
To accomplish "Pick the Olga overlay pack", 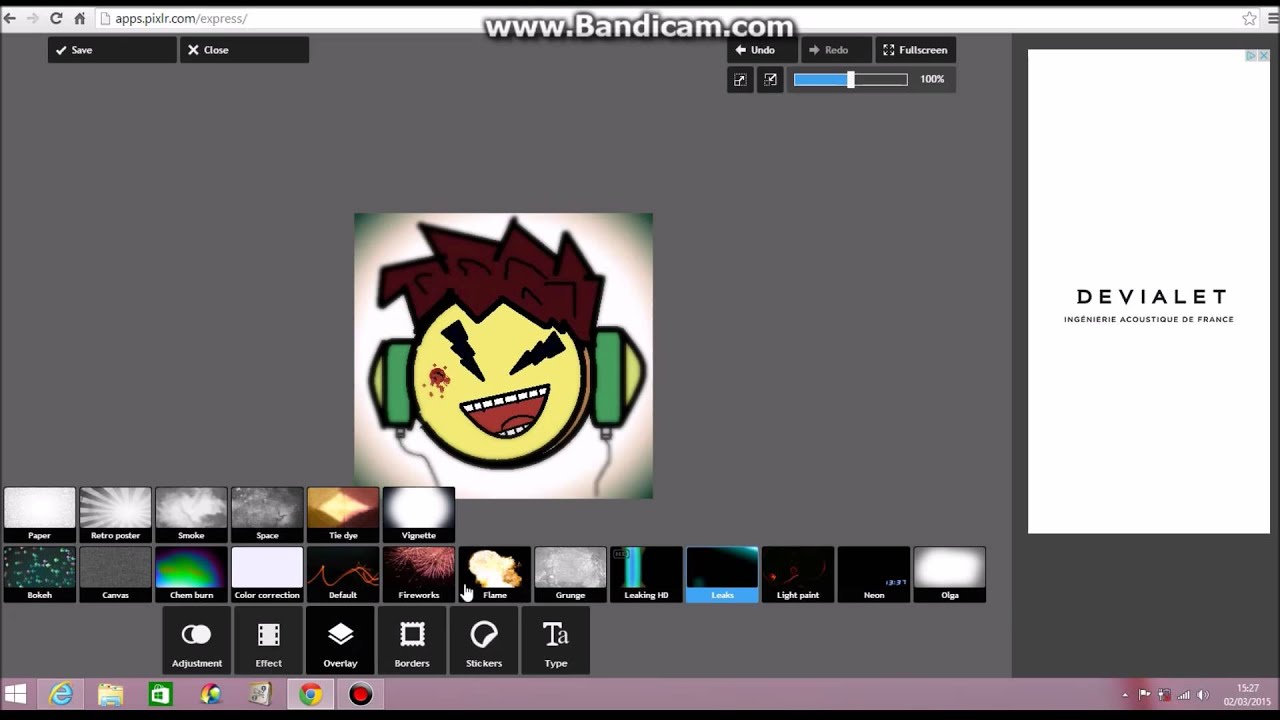I will [x=950, y=575].
